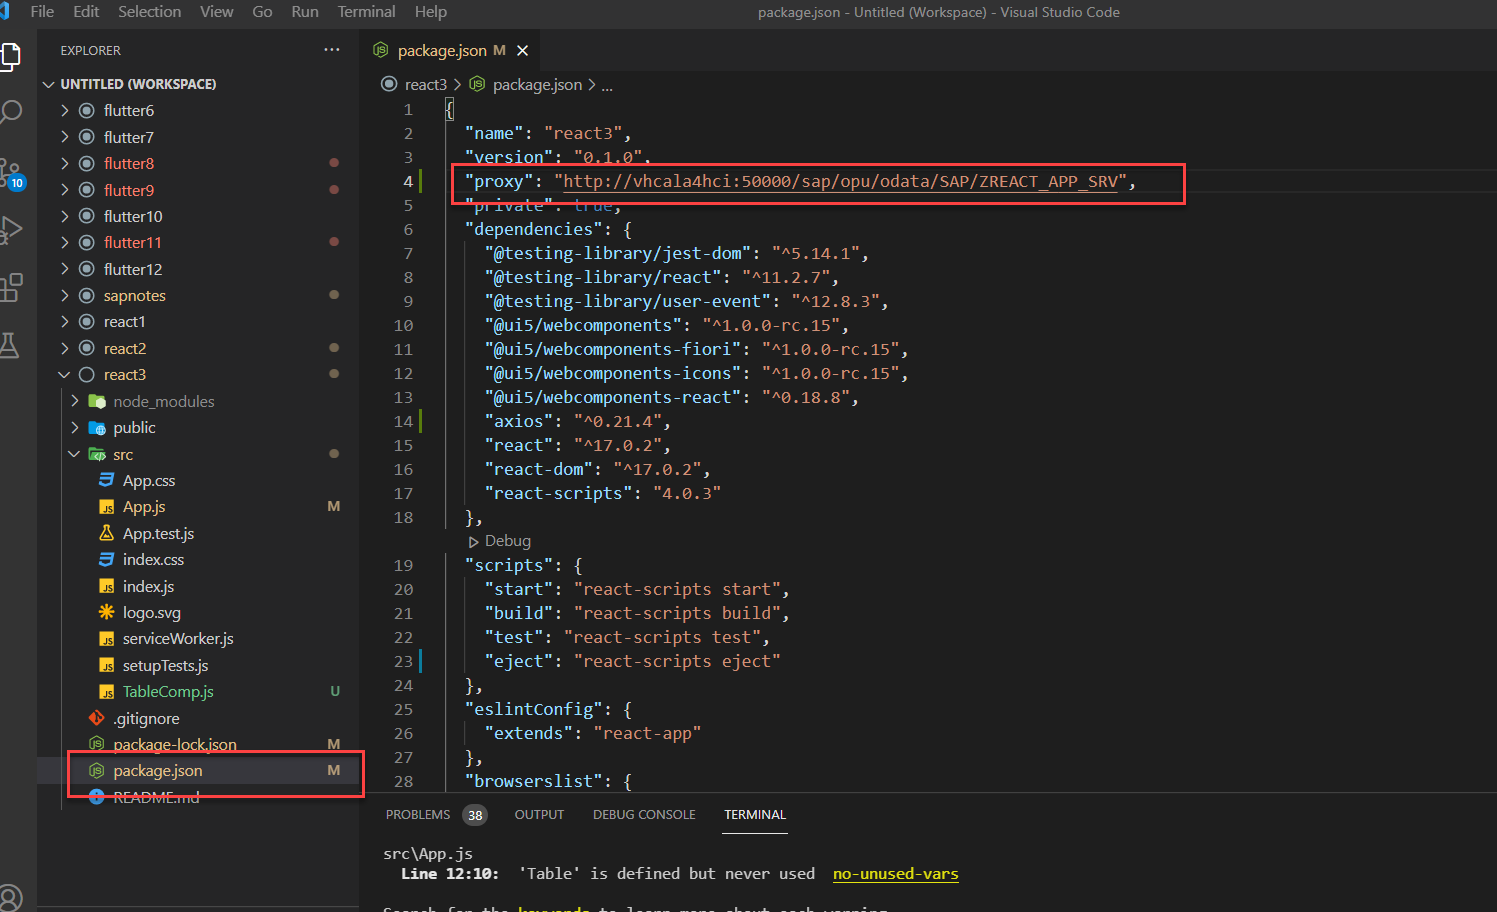Image resolution: width=1497 pixels, height=912 pixels.
Task: Select the package.json editor tab
Action: pyautogui.click(x=450, y=50)
